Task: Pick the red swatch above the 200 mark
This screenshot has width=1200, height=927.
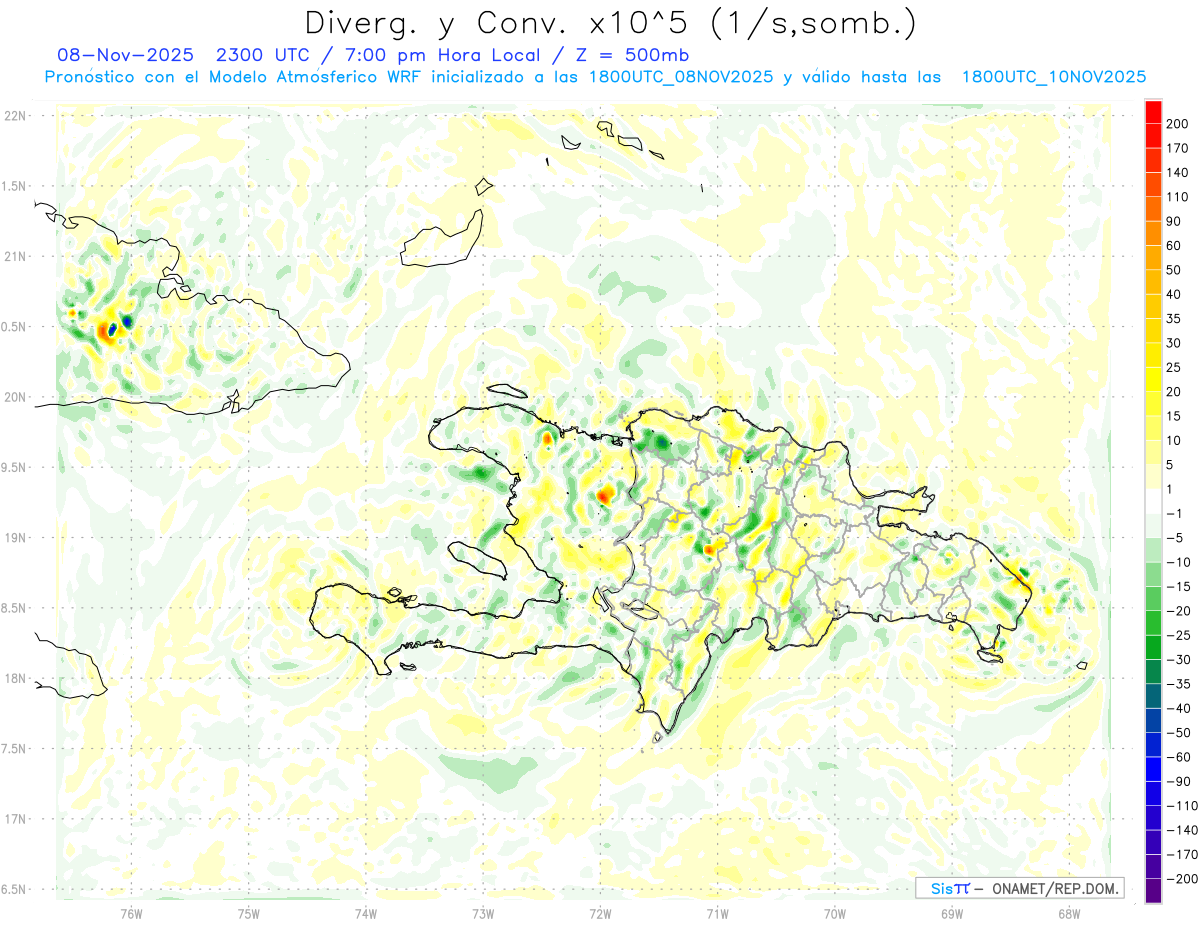Action: tap(1153, 112)
